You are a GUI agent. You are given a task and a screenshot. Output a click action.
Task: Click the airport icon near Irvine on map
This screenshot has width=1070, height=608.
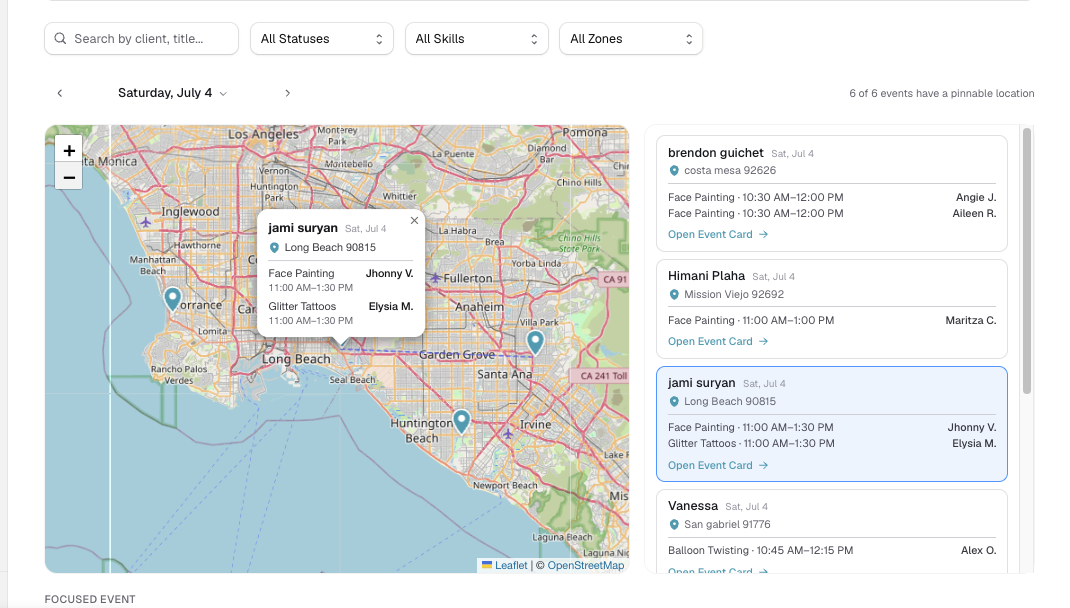click(x=508, y=433)
